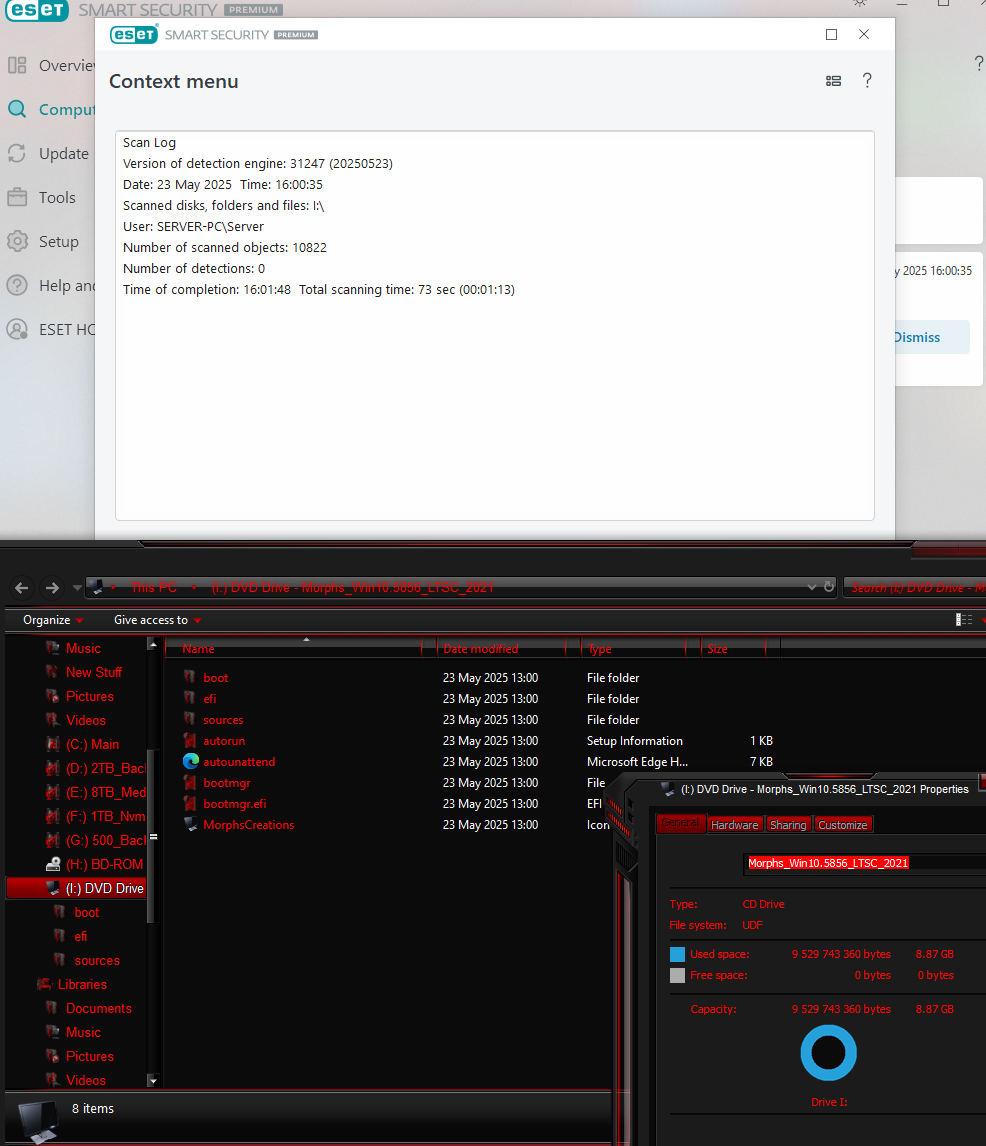Switch to Hardware tab in Properties
986x1146 pixels.
tap(735, 824)
